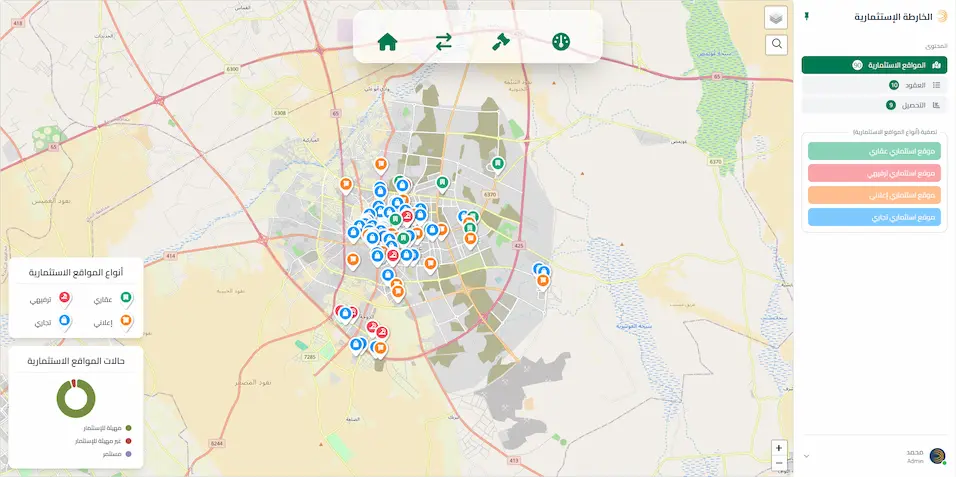
Task: Toggle the blue تجاري site type filter
Action: (x=874, y=217)
